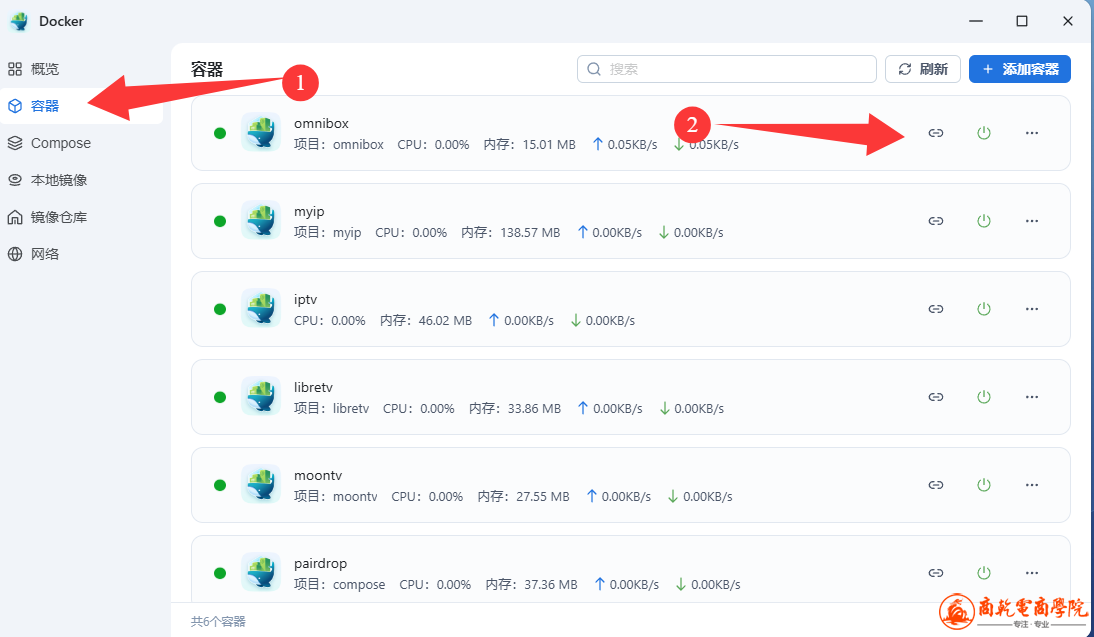
Task: Switch to the Compose sidebar section
Action: click(x=60, y=143)
